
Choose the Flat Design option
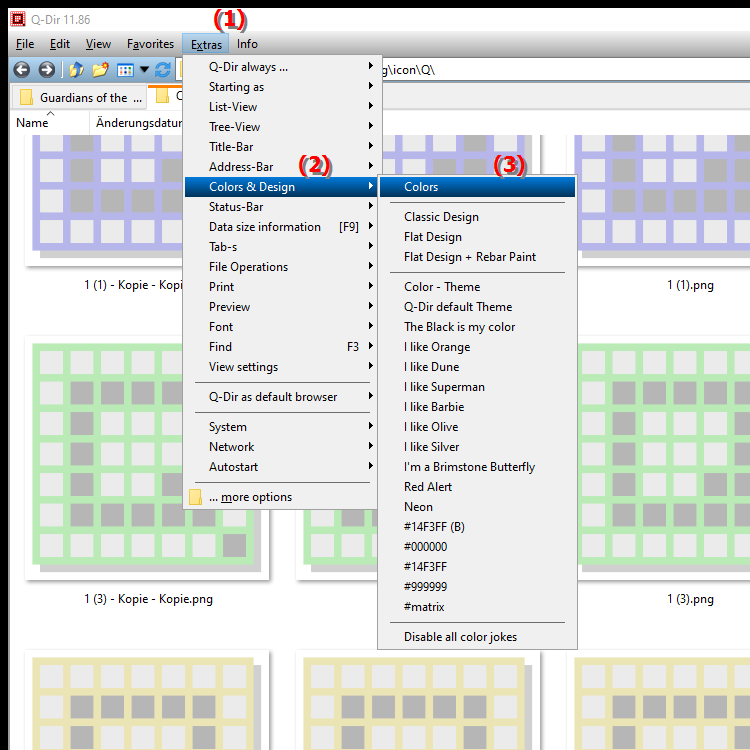coord(433,237)
